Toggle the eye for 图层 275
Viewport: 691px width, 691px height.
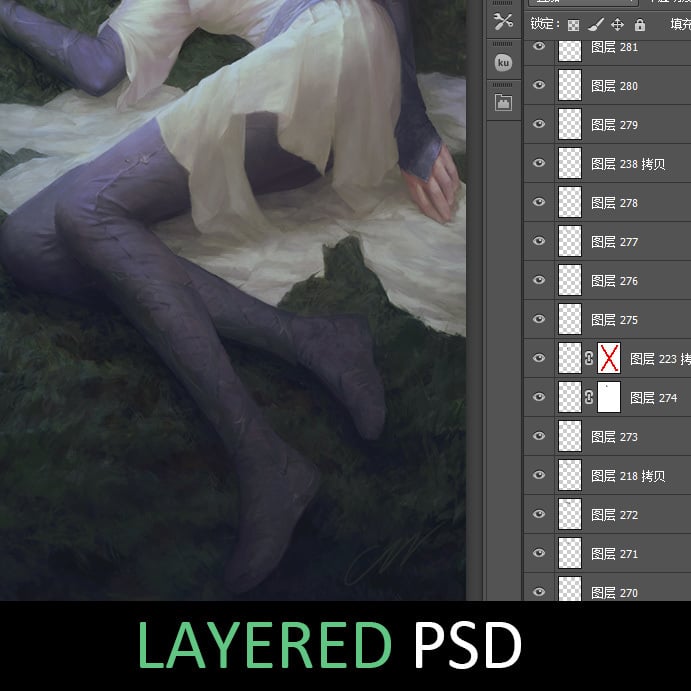[x=539, y=319]
